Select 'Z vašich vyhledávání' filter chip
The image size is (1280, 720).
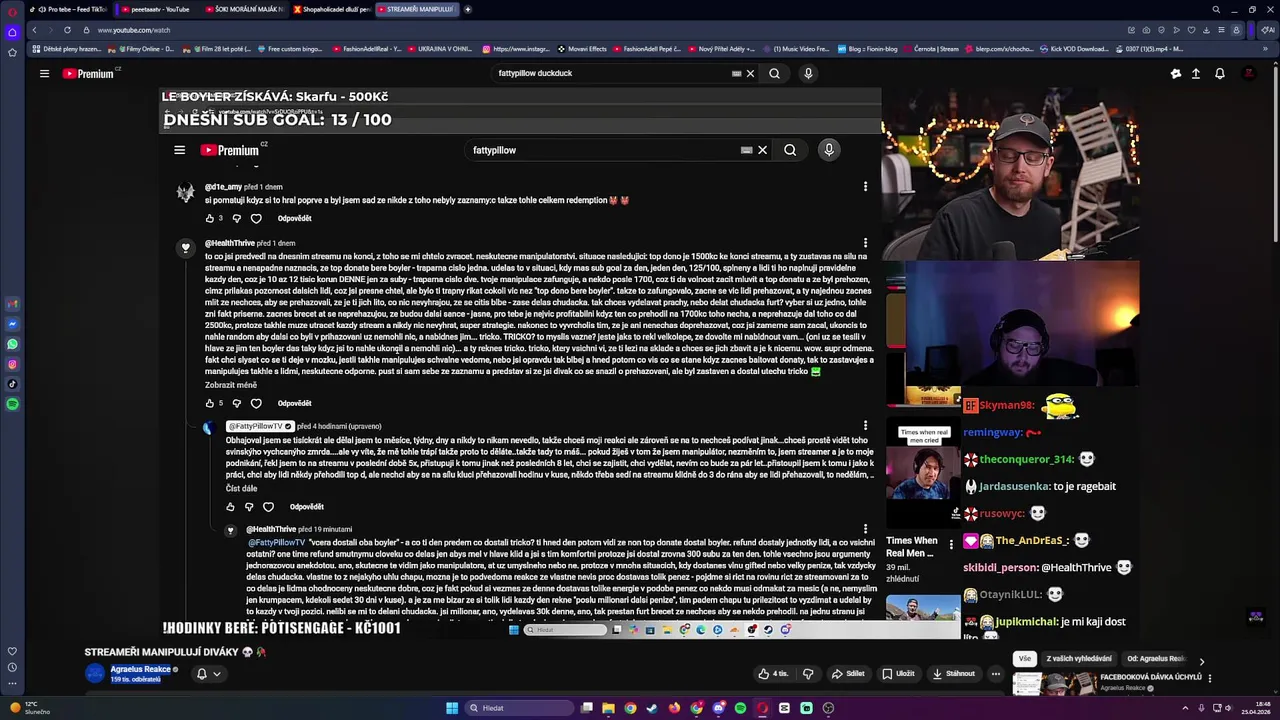(1079, 659)
